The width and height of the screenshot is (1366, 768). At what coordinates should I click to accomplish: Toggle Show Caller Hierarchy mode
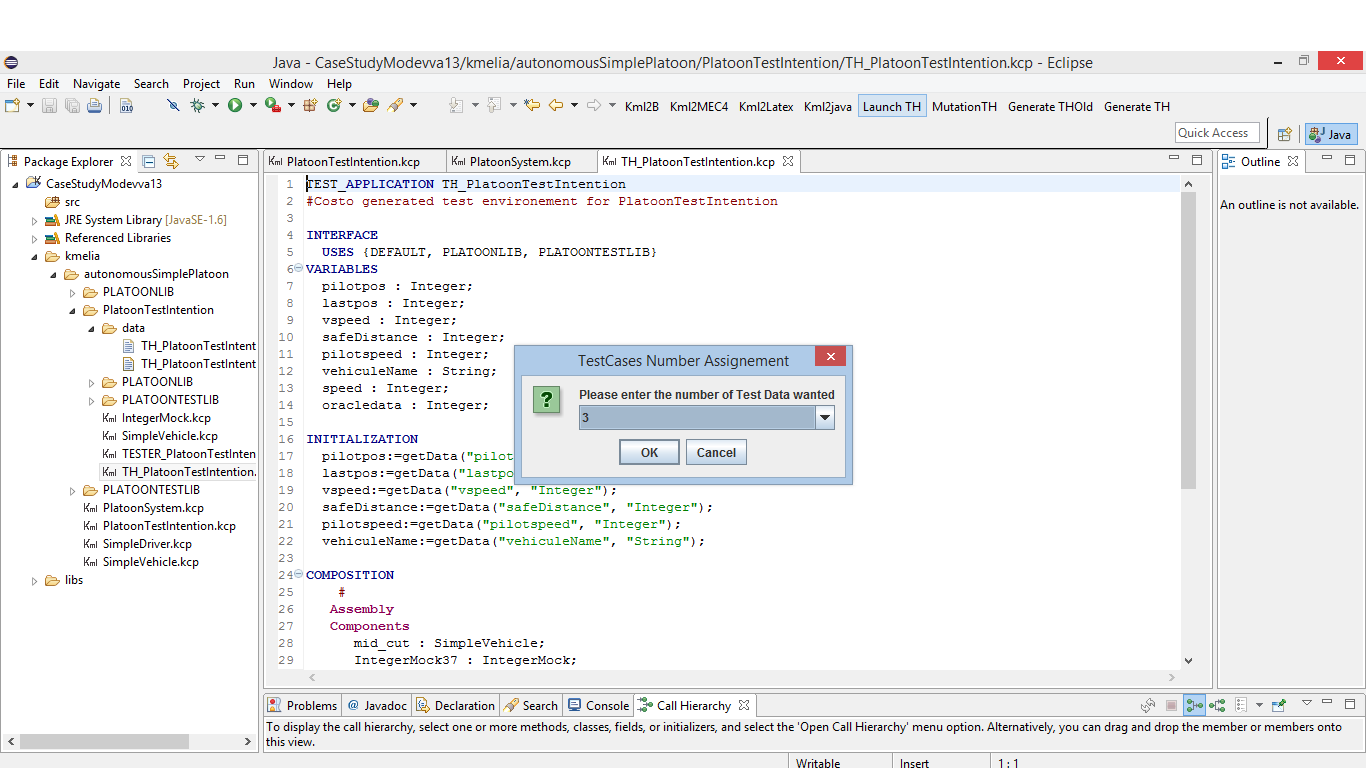point(1194,705)
